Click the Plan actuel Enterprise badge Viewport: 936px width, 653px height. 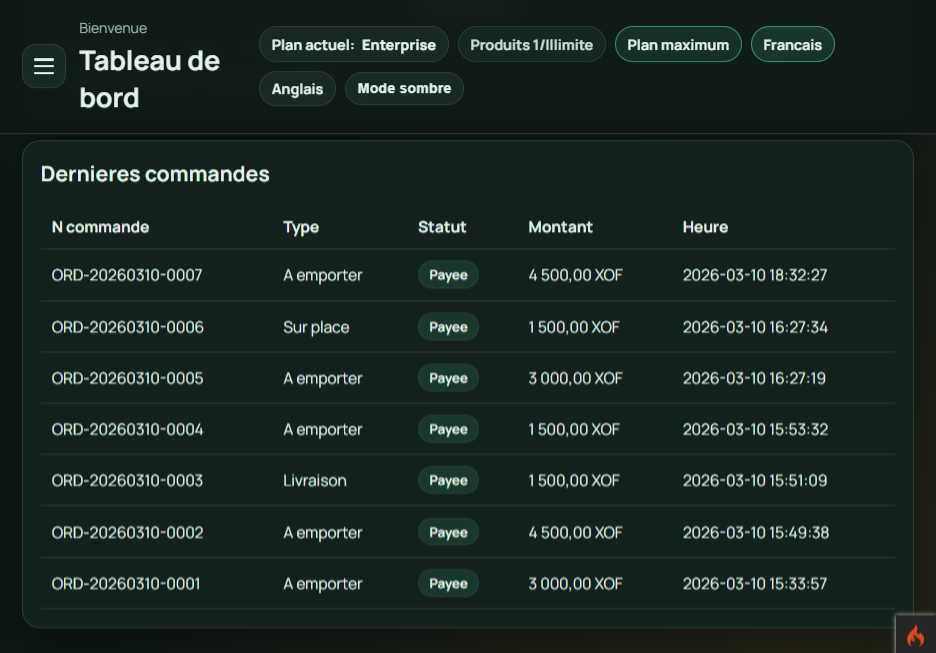click(353, 44)
